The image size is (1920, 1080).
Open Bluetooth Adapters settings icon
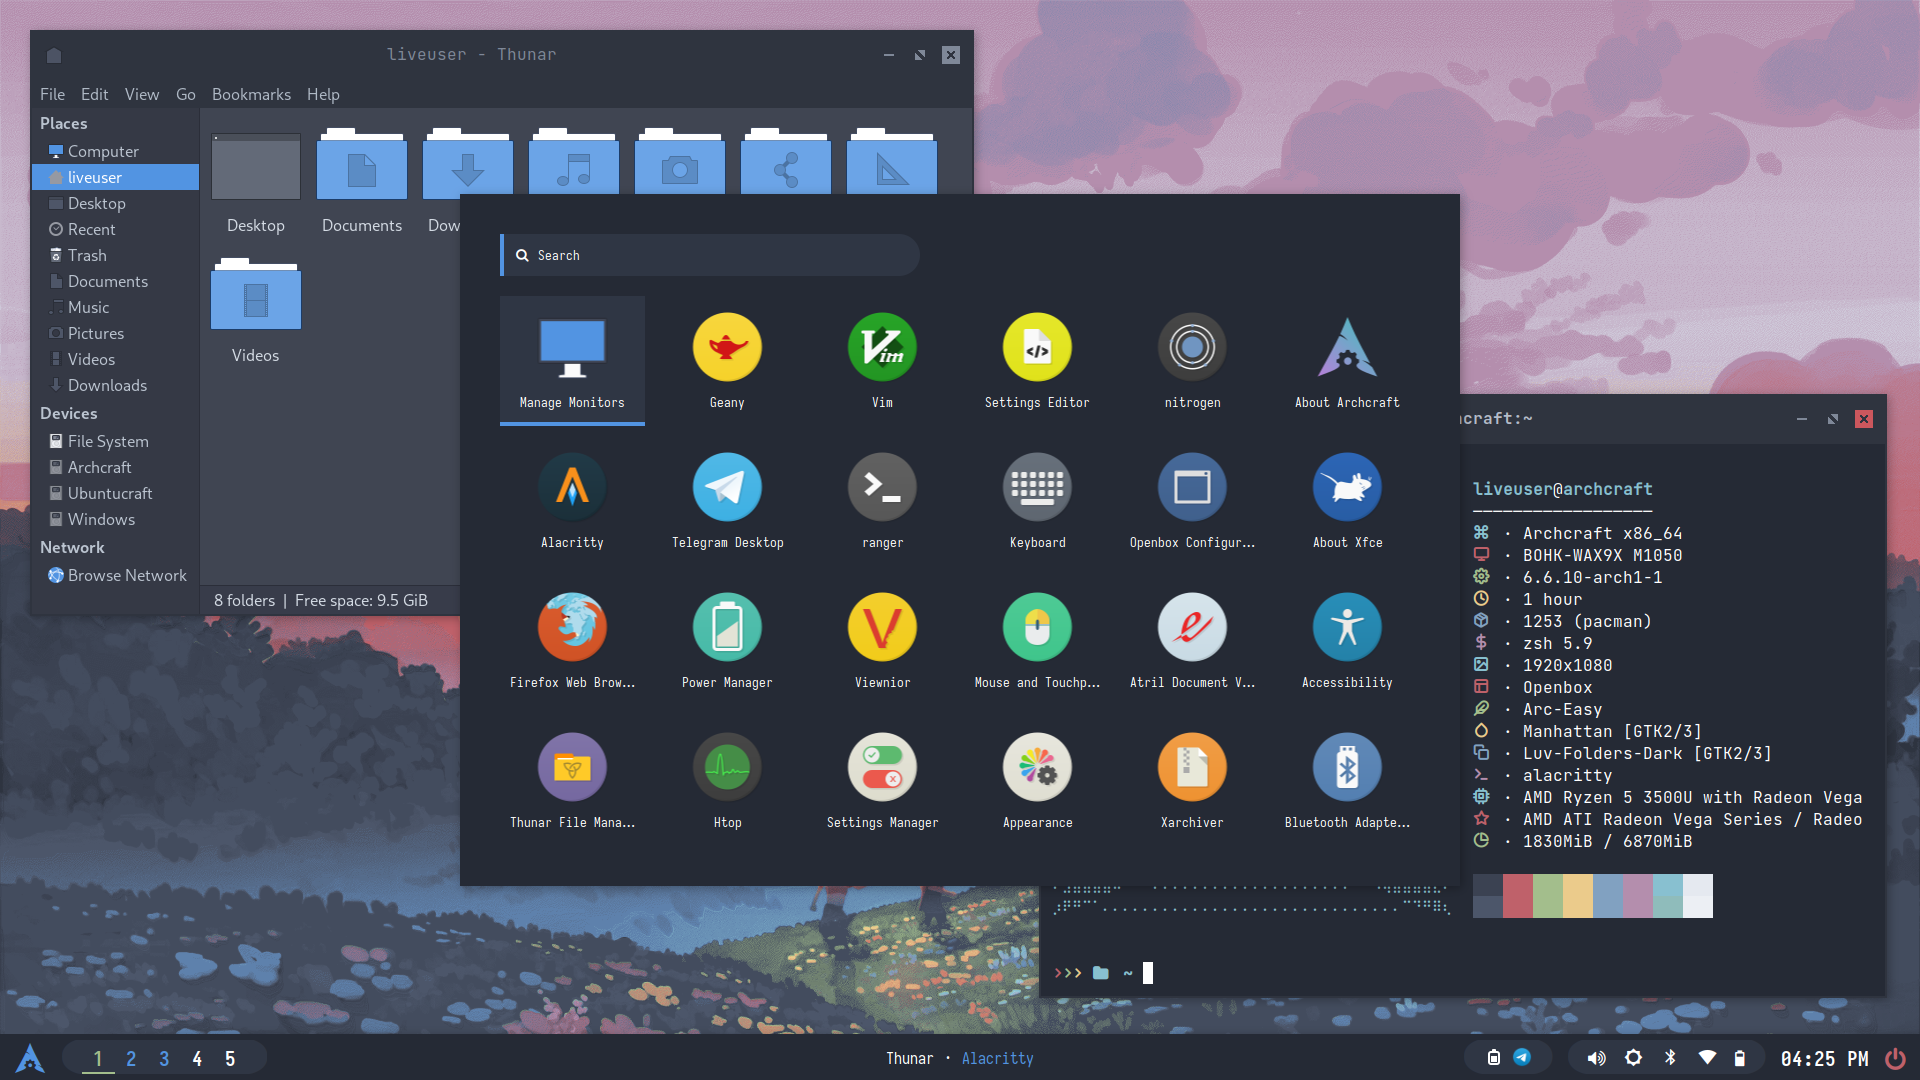(x=1347, y=768)
